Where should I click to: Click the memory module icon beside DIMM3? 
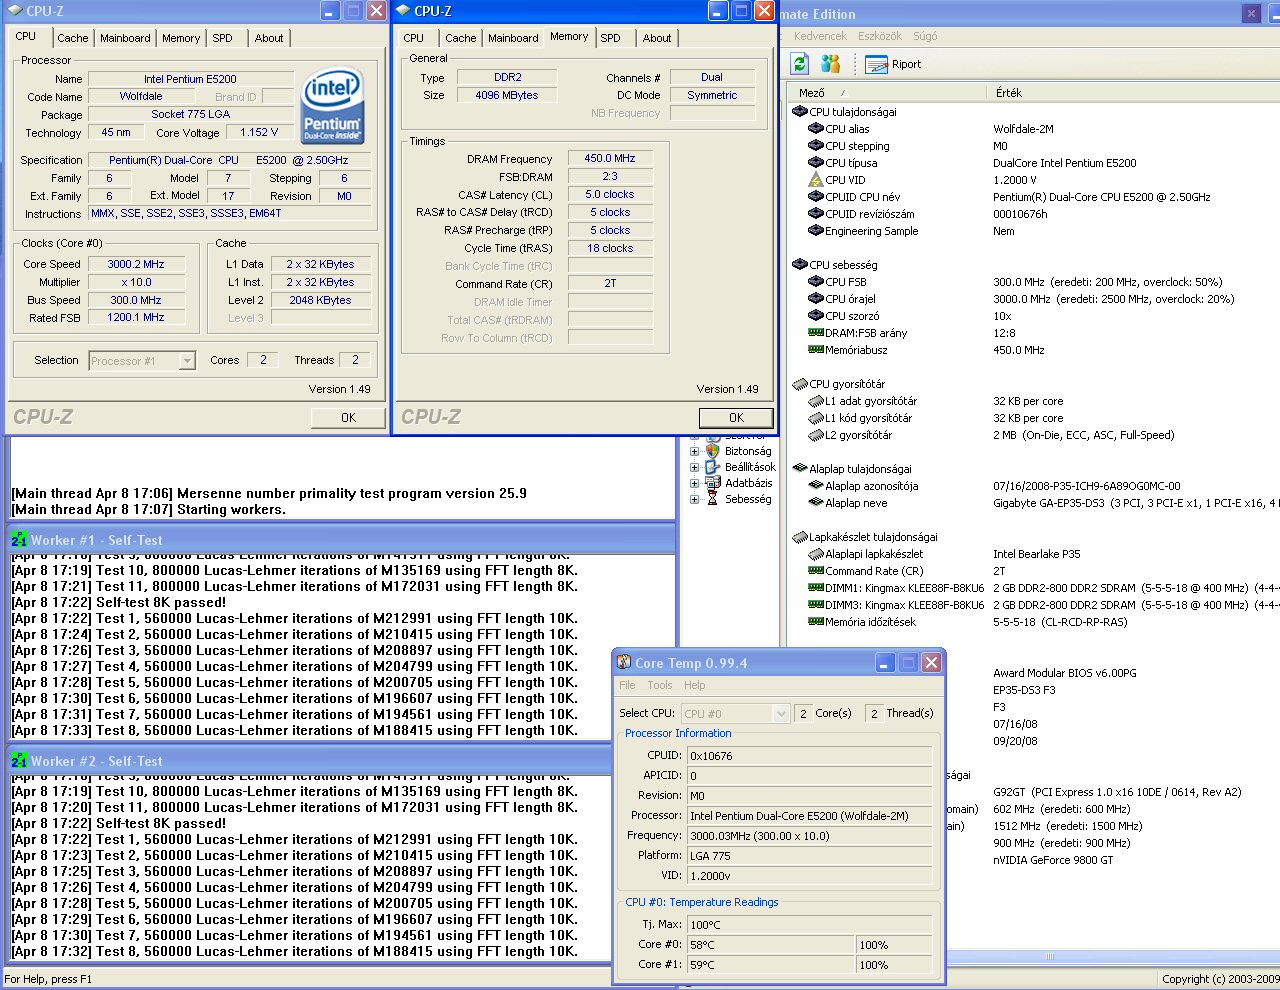point(816,605)
